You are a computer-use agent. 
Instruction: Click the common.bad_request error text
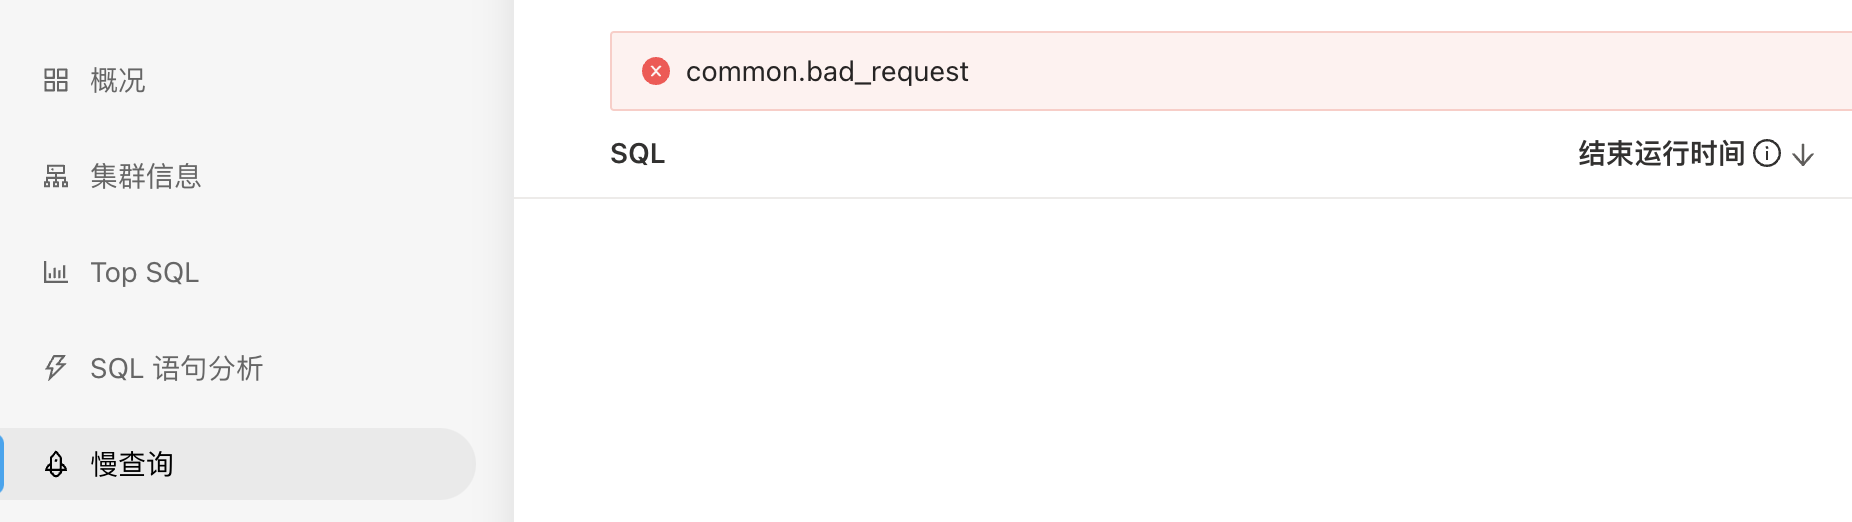pyautogui.click(x=827, y=71)
